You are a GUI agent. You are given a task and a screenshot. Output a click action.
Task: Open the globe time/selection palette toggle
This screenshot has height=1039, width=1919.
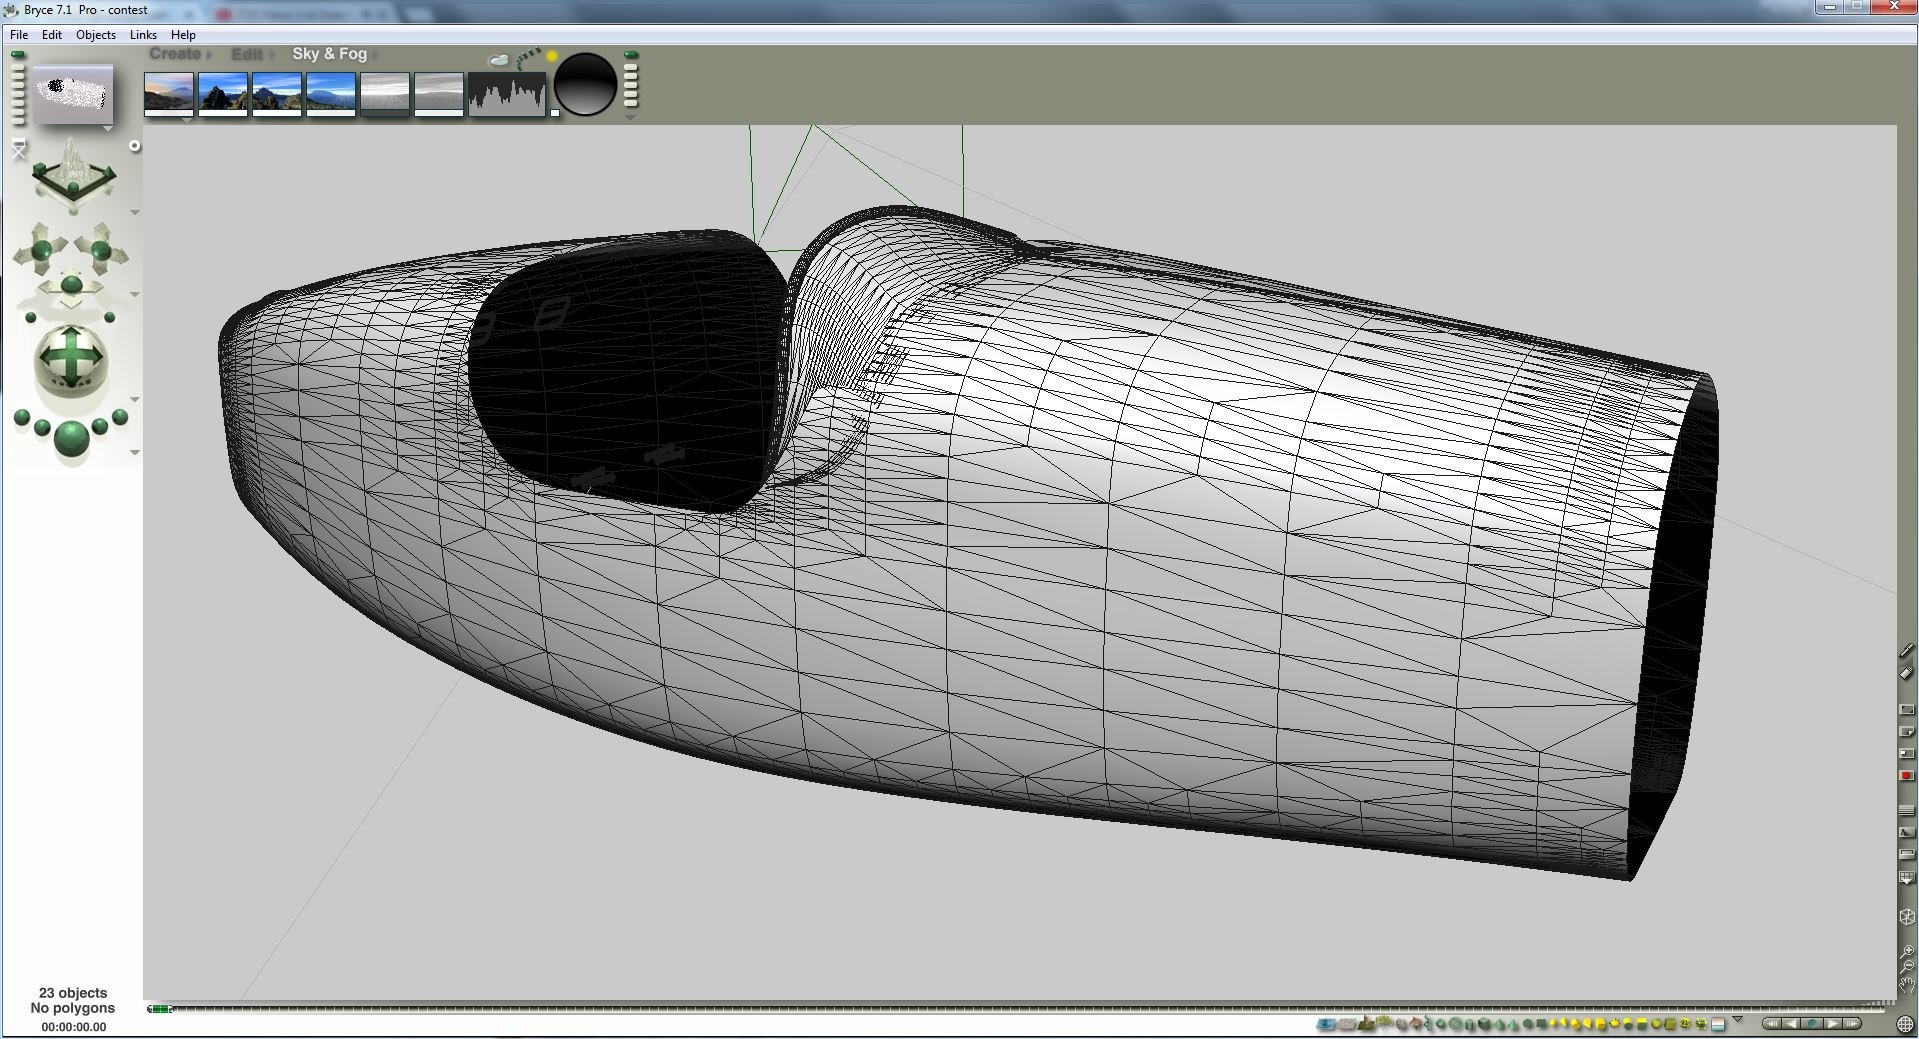coord(1905,1024)
